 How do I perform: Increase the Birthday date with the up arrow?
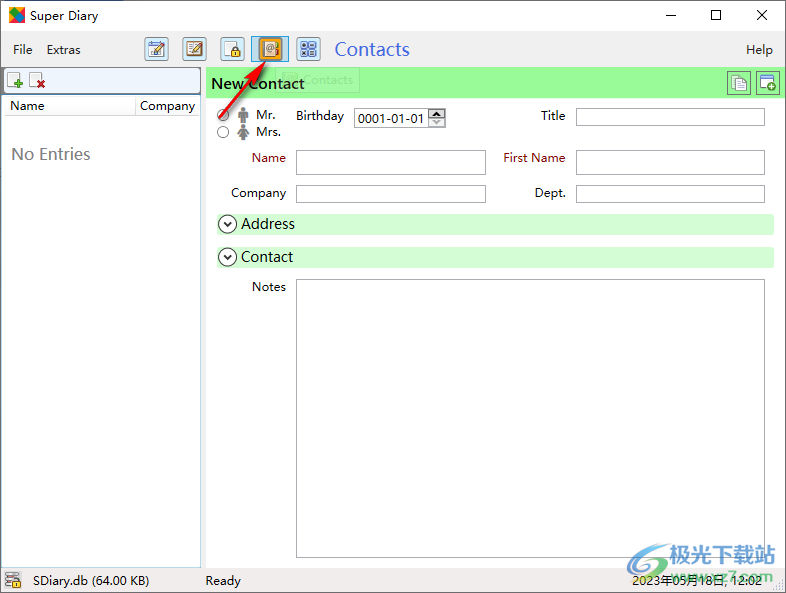437,113
